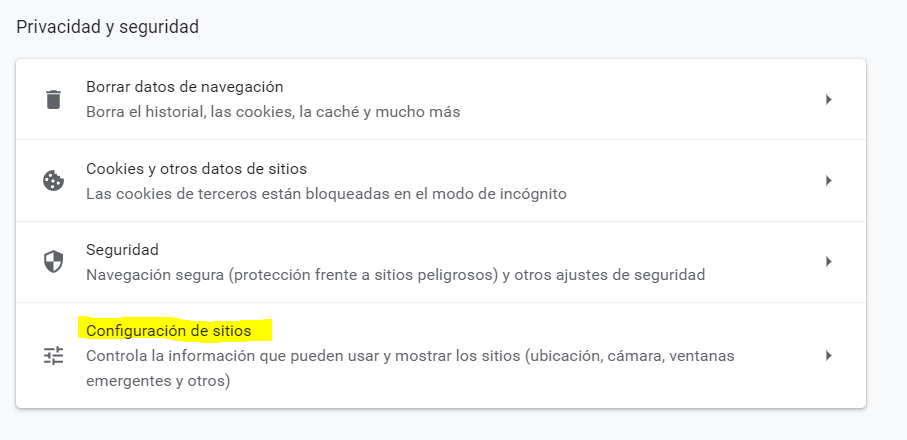
Task: Click the sliders icon for site settings
Action: [53, 355]
